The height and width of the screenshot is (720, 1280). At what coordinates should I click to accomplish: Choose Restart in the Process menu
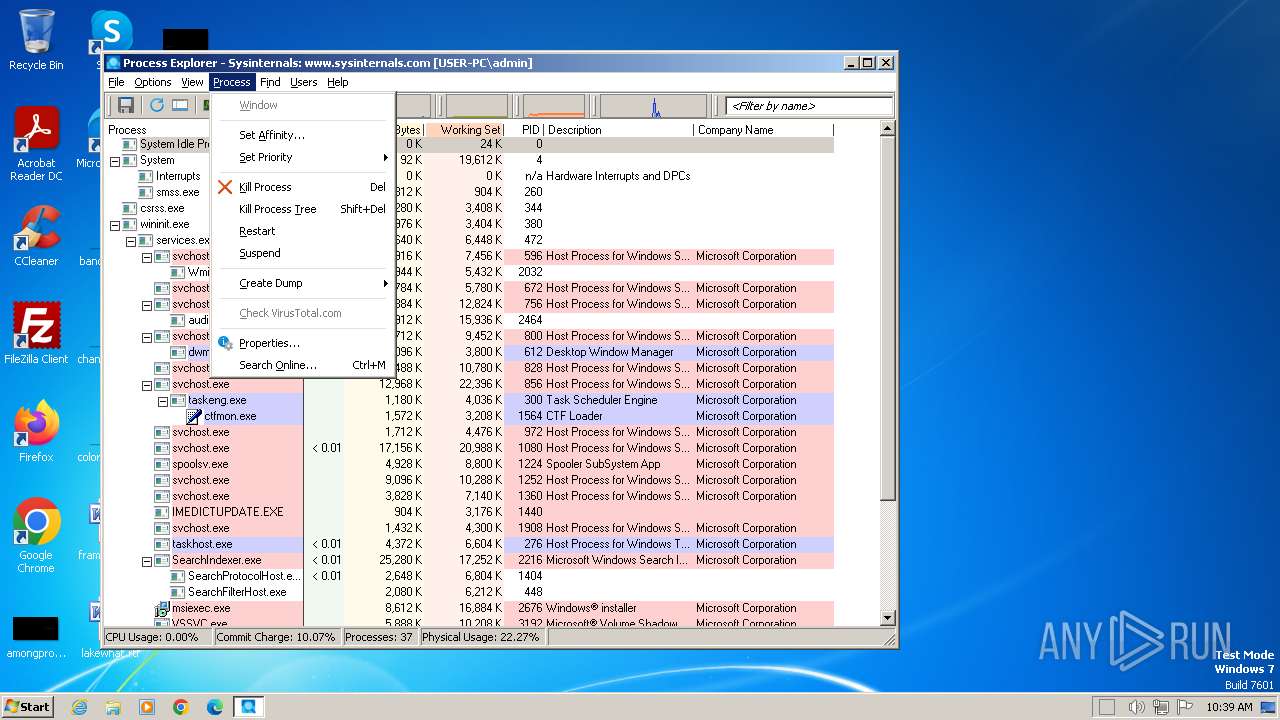pos(303,231)
